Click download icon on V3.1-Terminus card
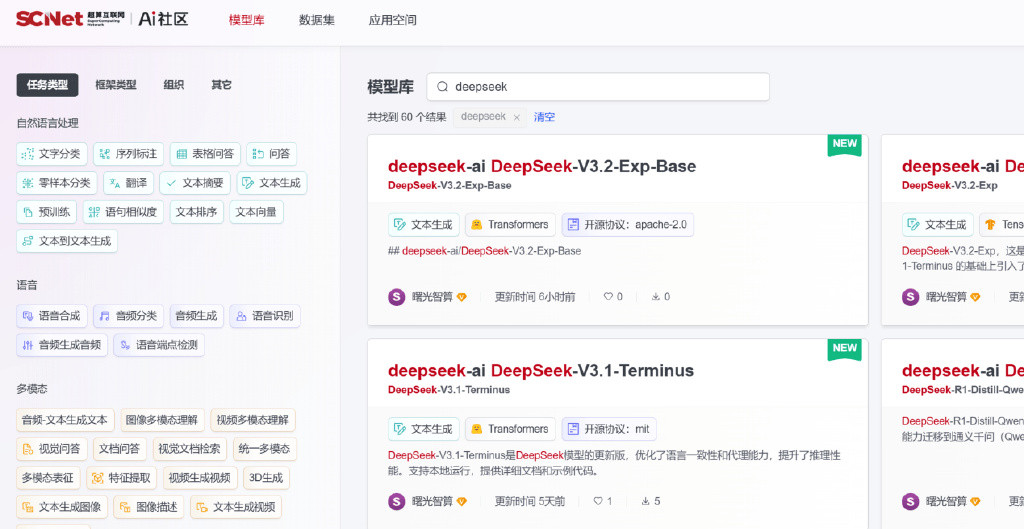1024x529 pixels. (646, 502)
